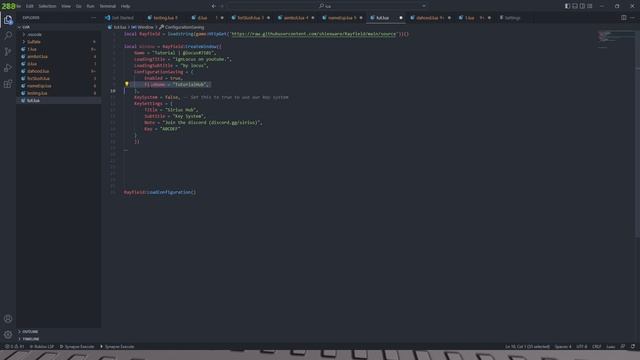Open the Go menu

(78, 6)
